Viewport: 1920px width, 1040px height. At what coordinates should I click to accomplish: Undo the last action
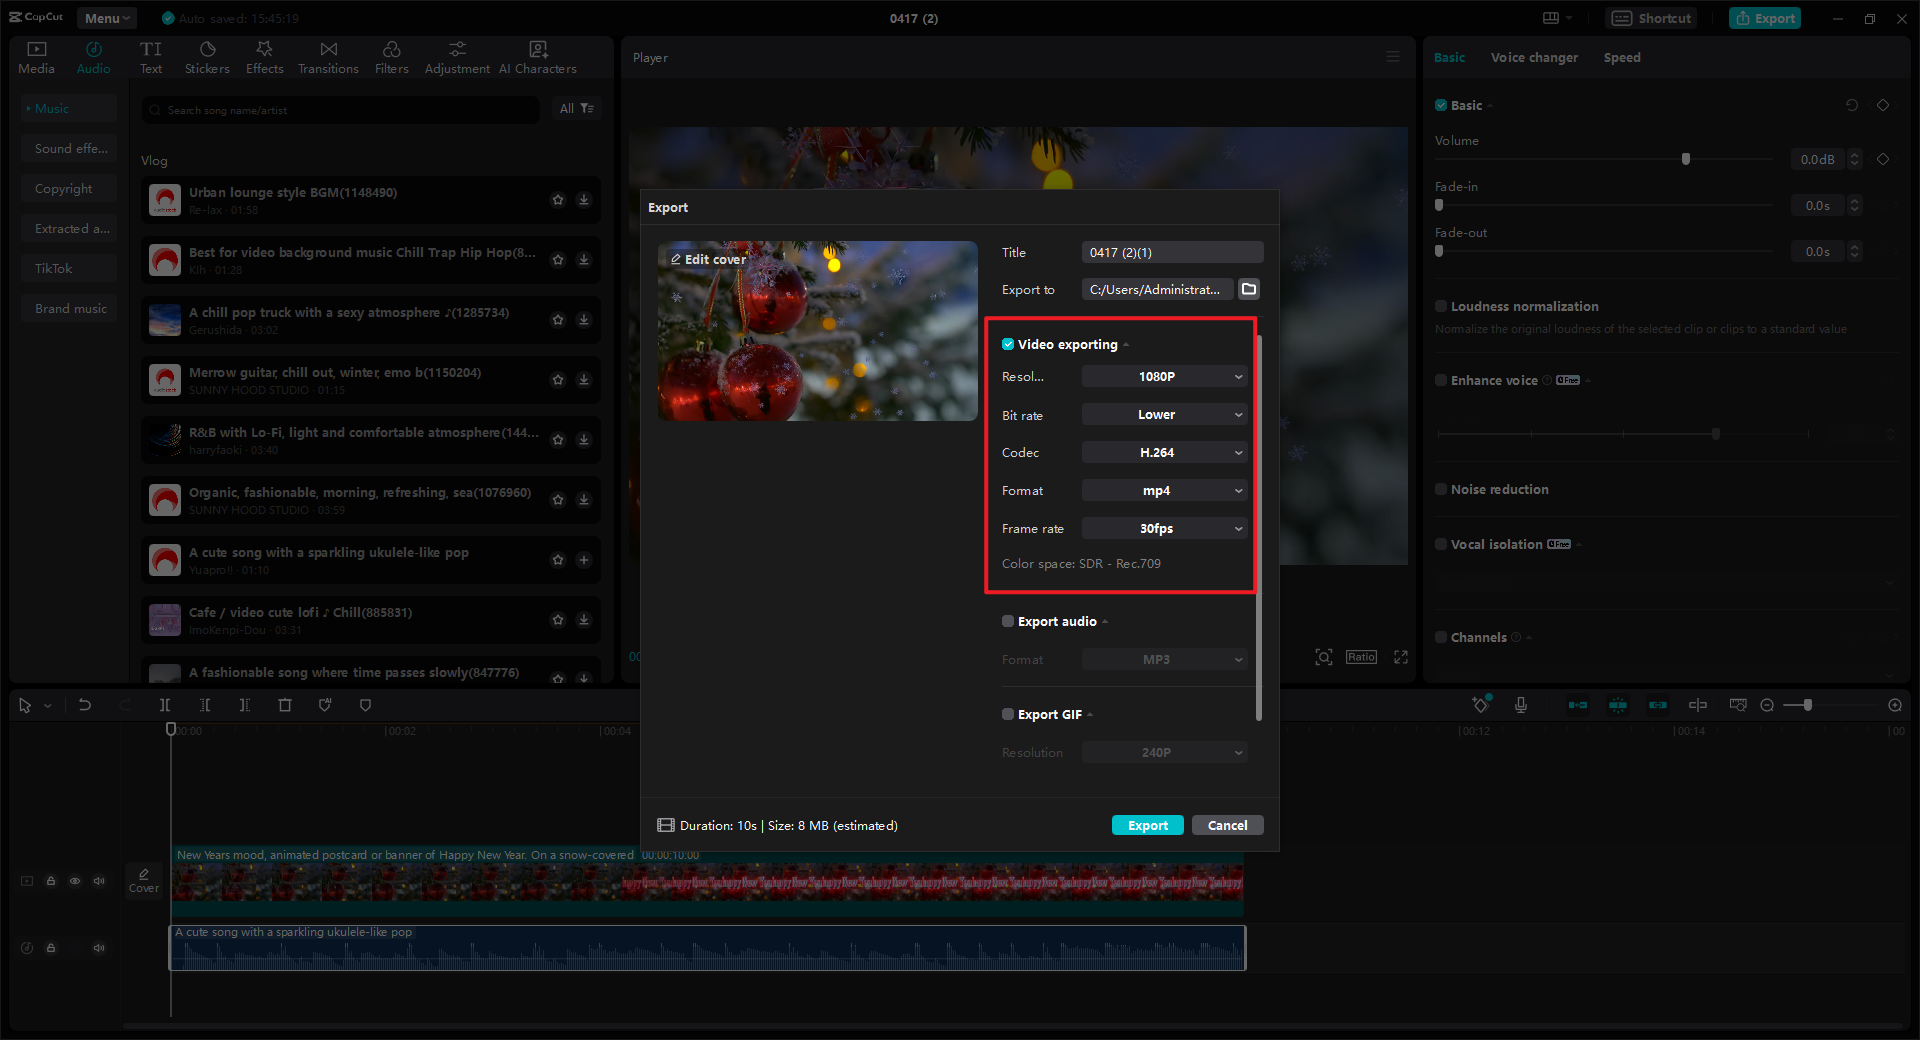(x=85, y=705)
